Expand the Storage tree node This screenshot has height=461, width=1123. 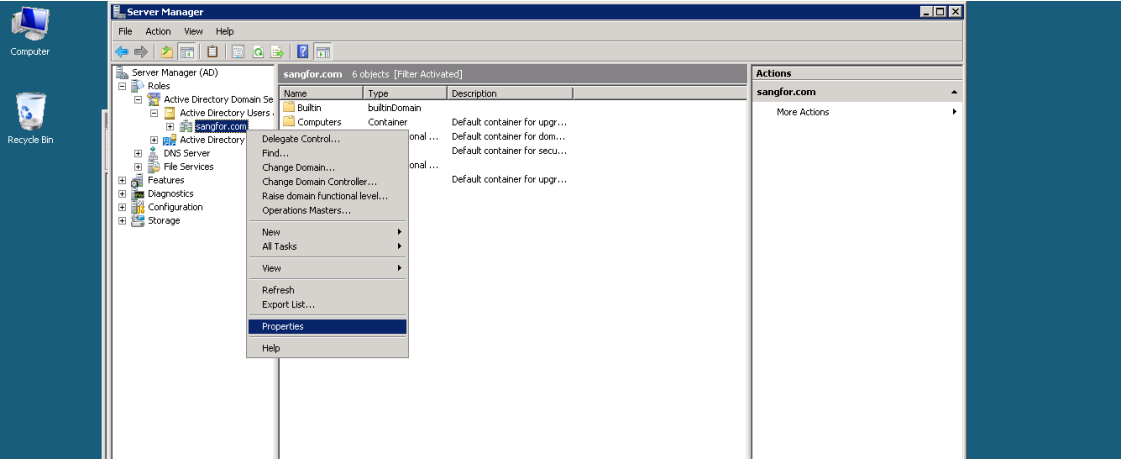(123, 221)
